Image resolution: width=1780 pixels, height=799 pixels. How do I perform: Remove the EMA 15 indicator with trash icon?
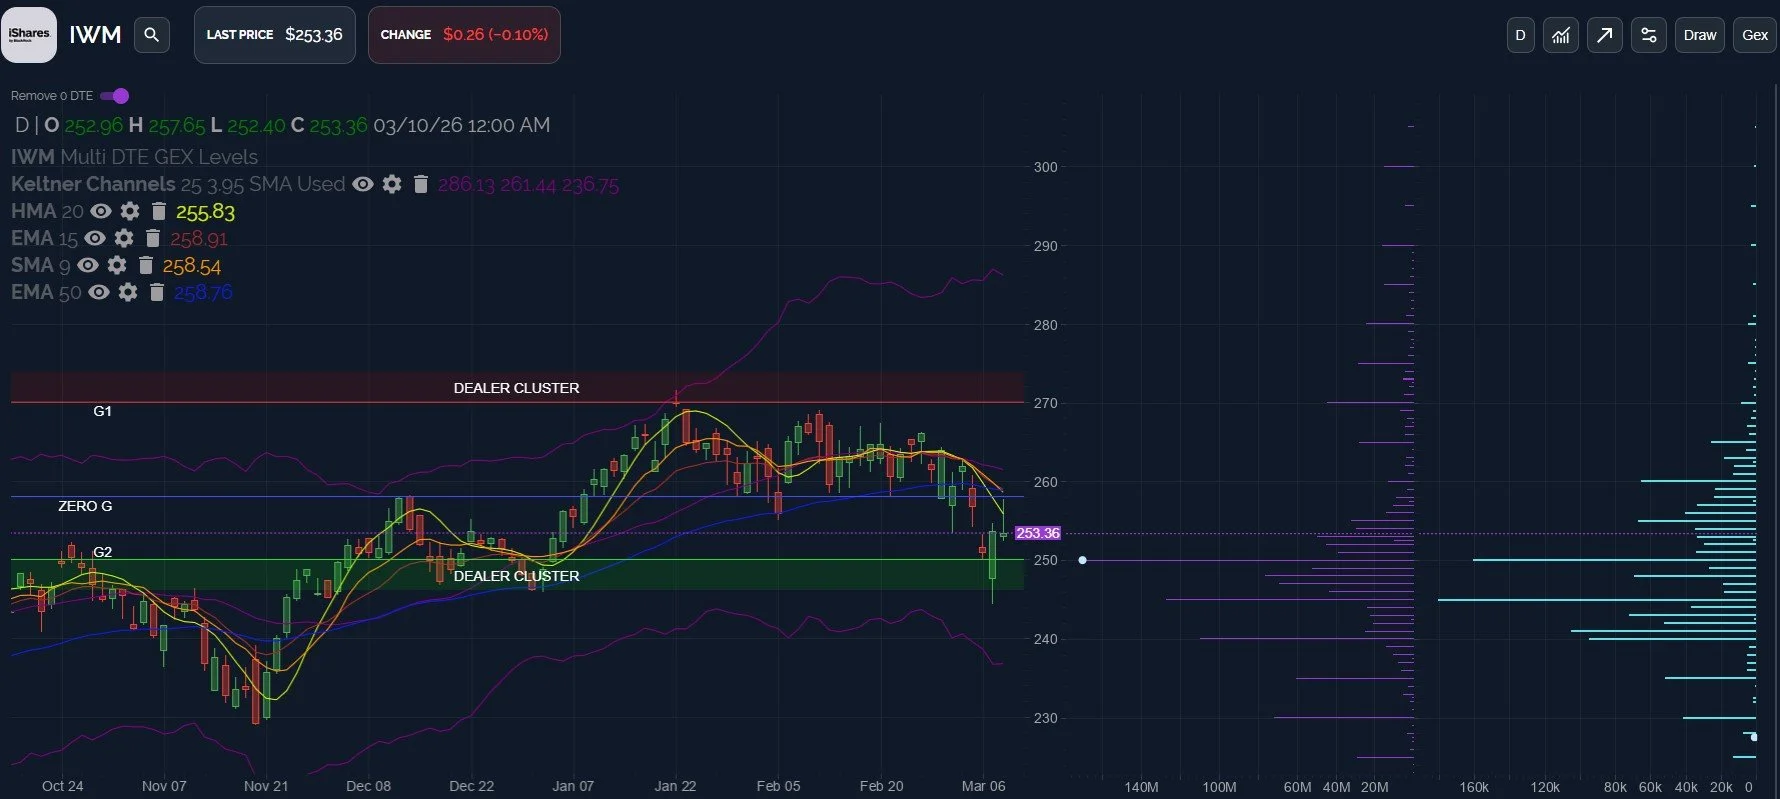[x=153, y=238]
